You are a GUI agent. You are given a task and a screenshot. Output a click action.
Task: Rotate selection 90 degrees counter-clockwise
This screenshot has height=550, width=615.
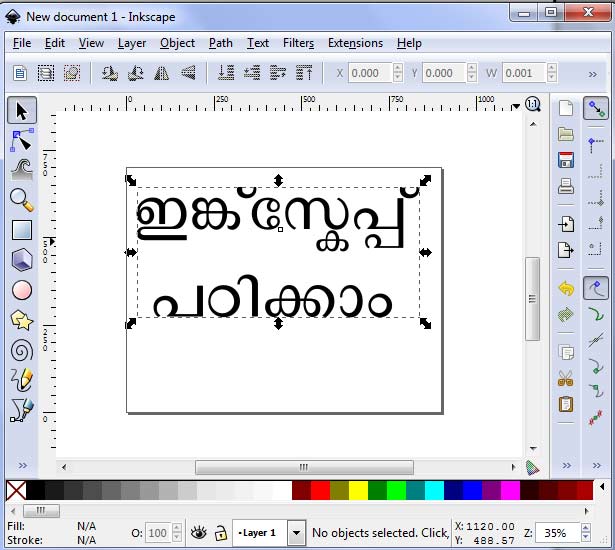pos(109,73)
